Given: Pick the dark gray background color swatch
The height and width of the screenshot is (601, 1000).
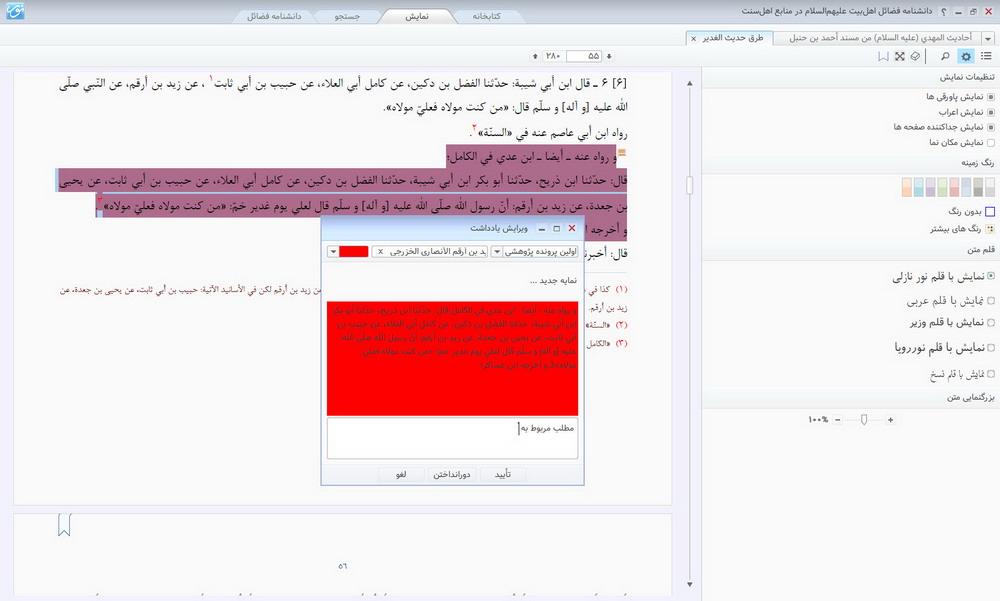Looking at the screenshot, I should pos(978,187).
